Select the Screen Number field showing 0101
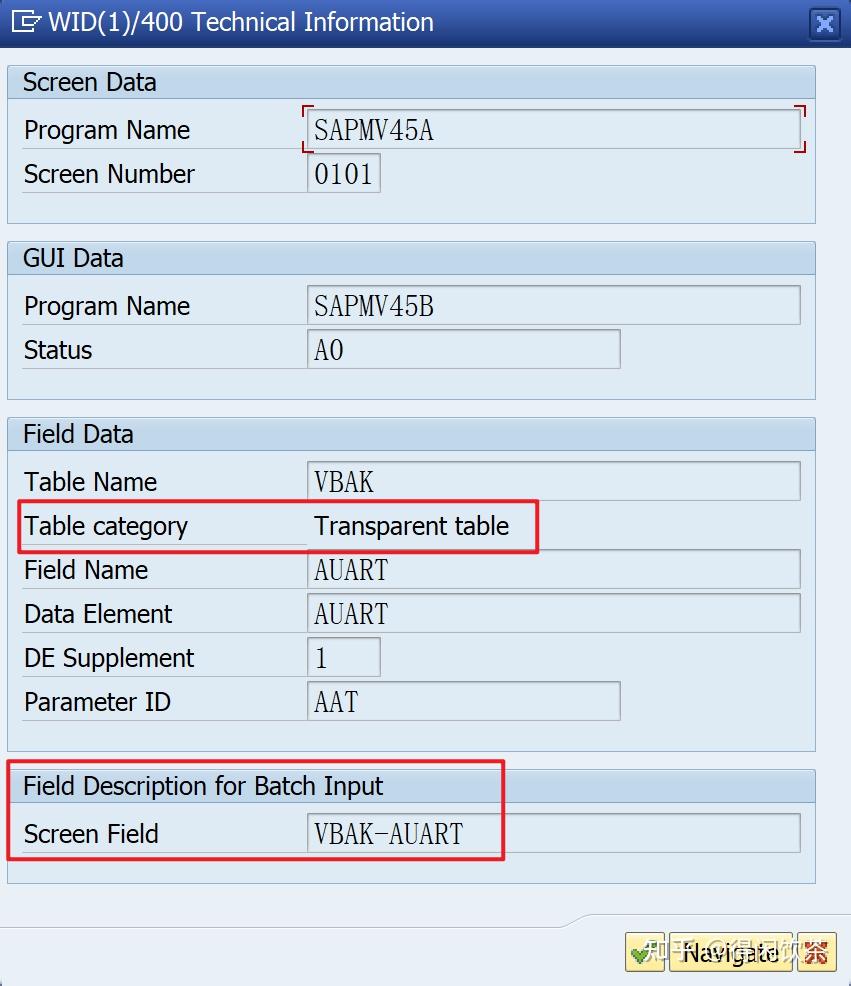 point(343,174)
